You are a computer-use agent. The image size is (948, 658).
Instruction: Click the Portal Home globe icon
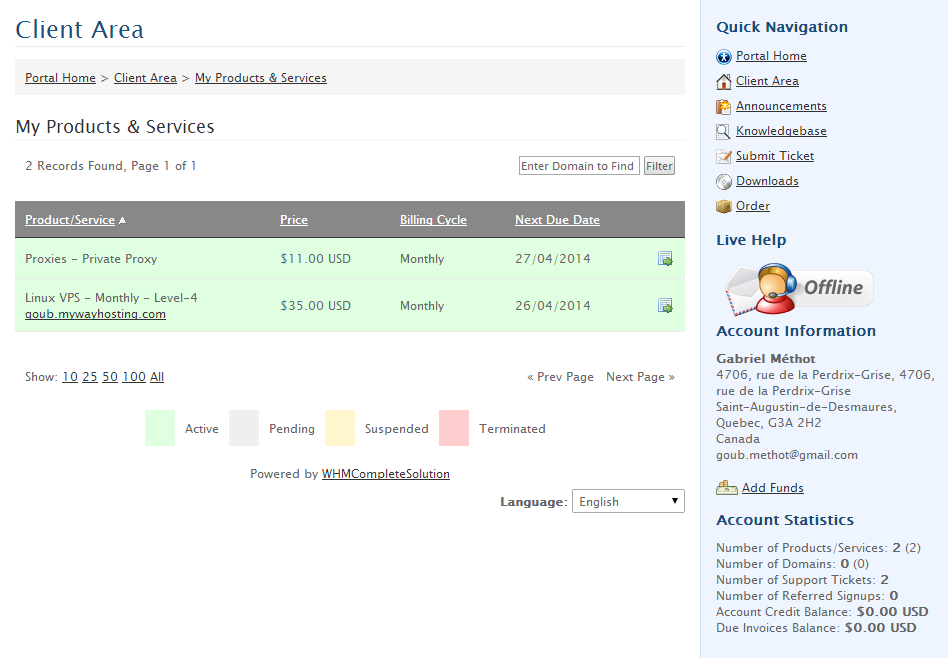point(724,57)
